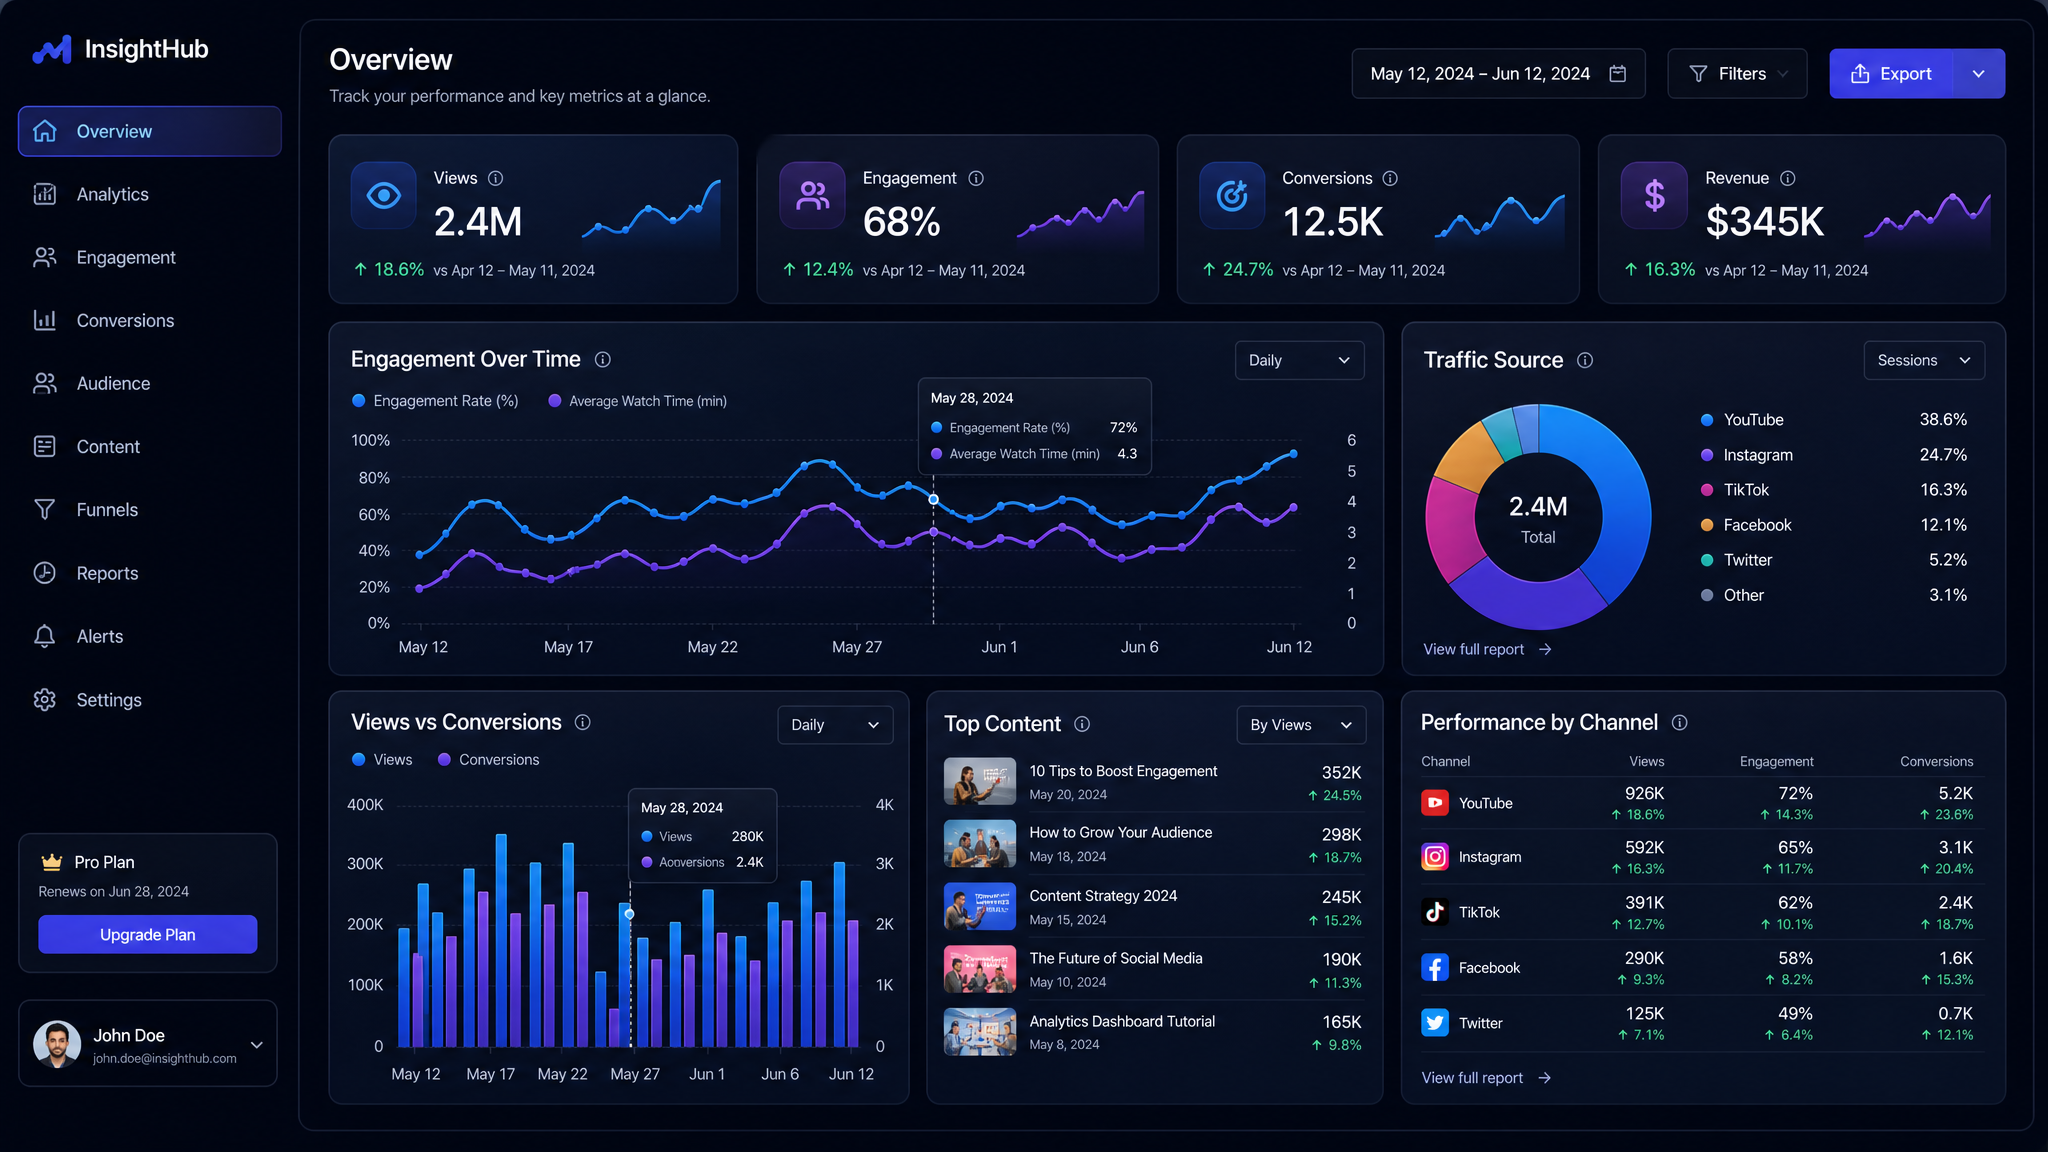Open the Sessions dropdown in Traffic Source

(1924, 360)
